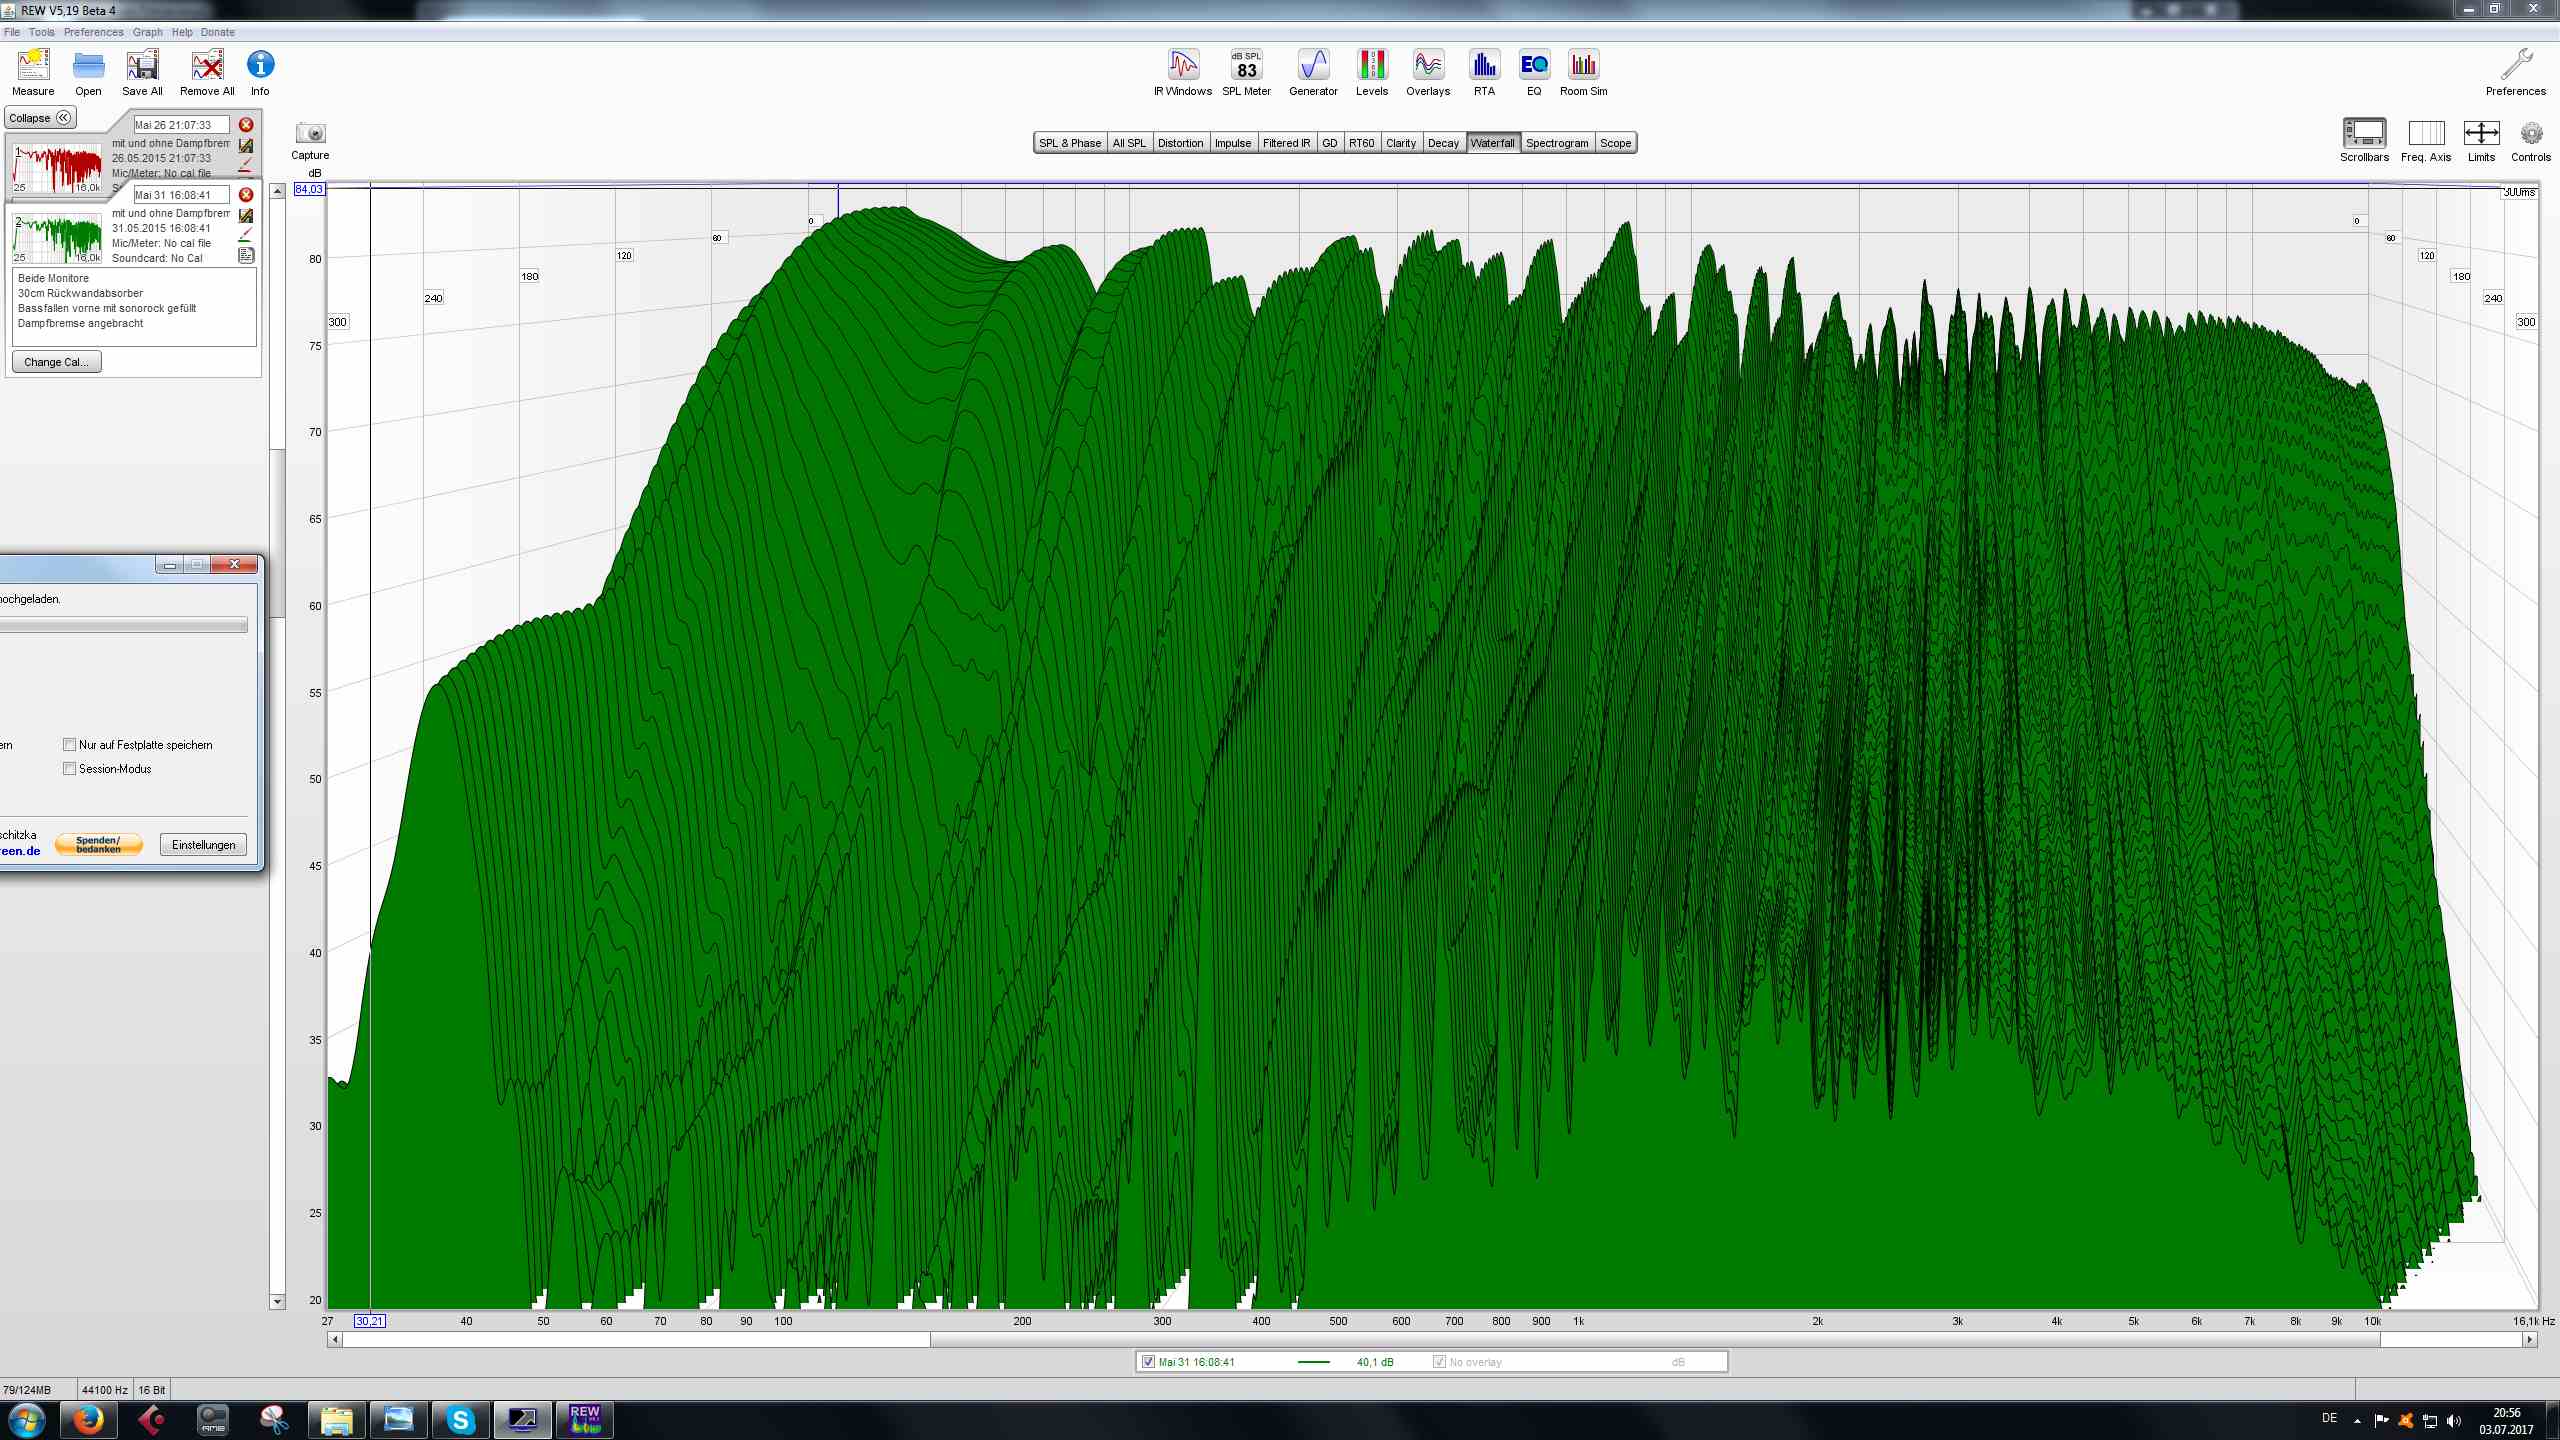Open the Levels meter
The width and height of the screenshot is (2560, 1440).
tap(1372, 65)
